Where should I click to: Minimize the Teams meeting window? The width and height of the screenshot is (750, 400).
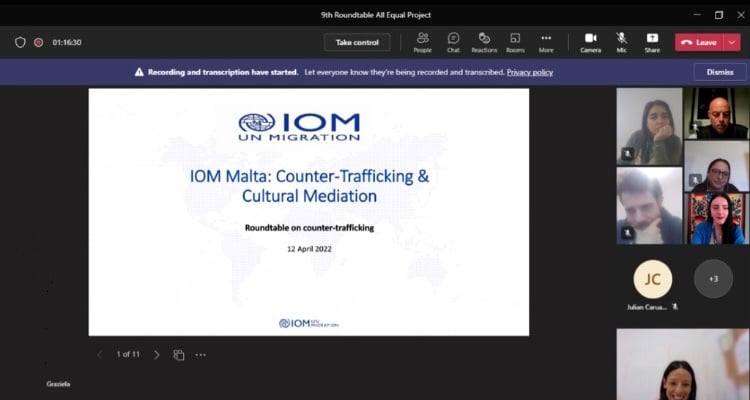point(697,15)
